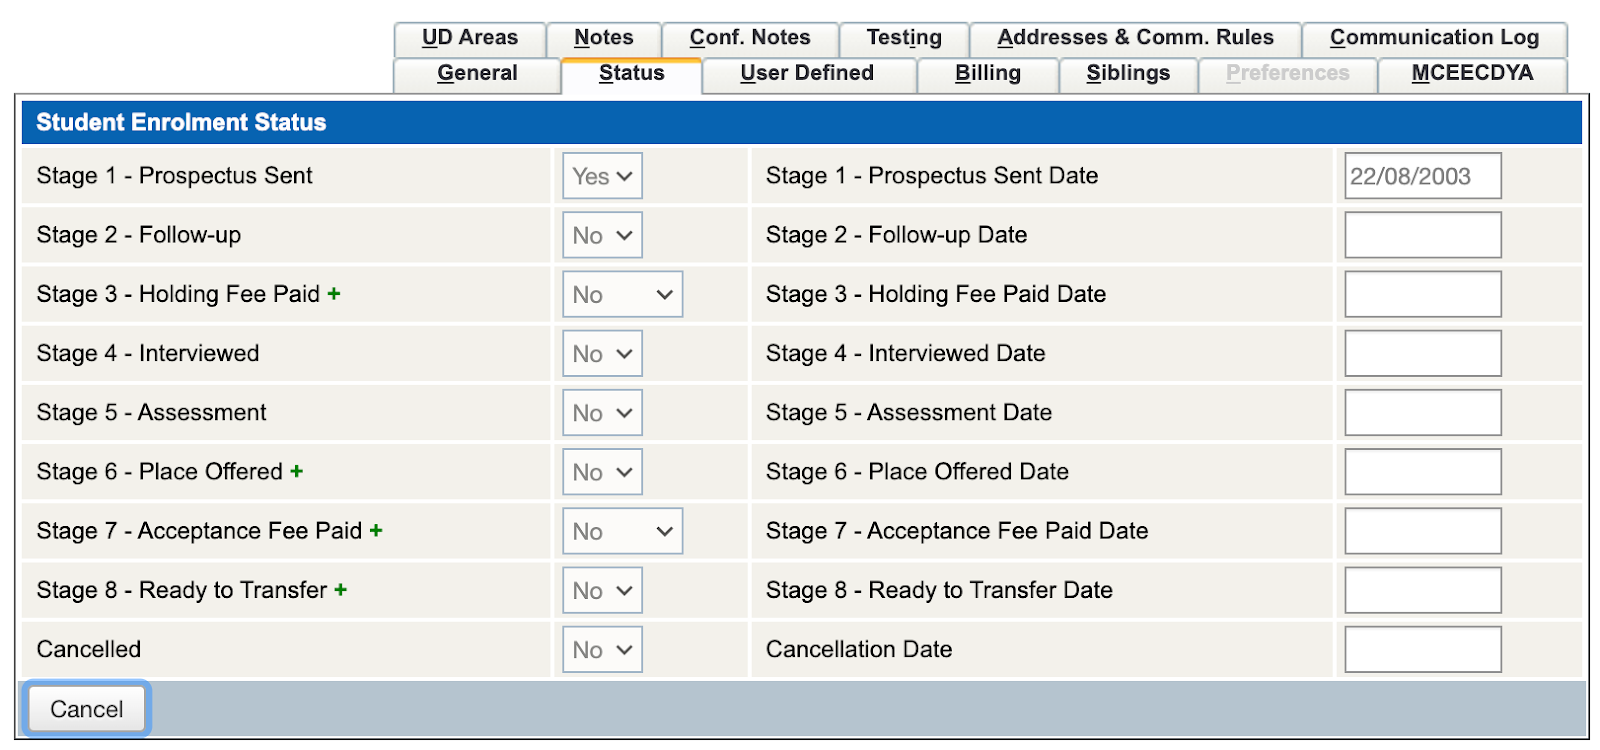Open the Cancelled status dropdown
1600x750 pixels.
pos(602,650)
